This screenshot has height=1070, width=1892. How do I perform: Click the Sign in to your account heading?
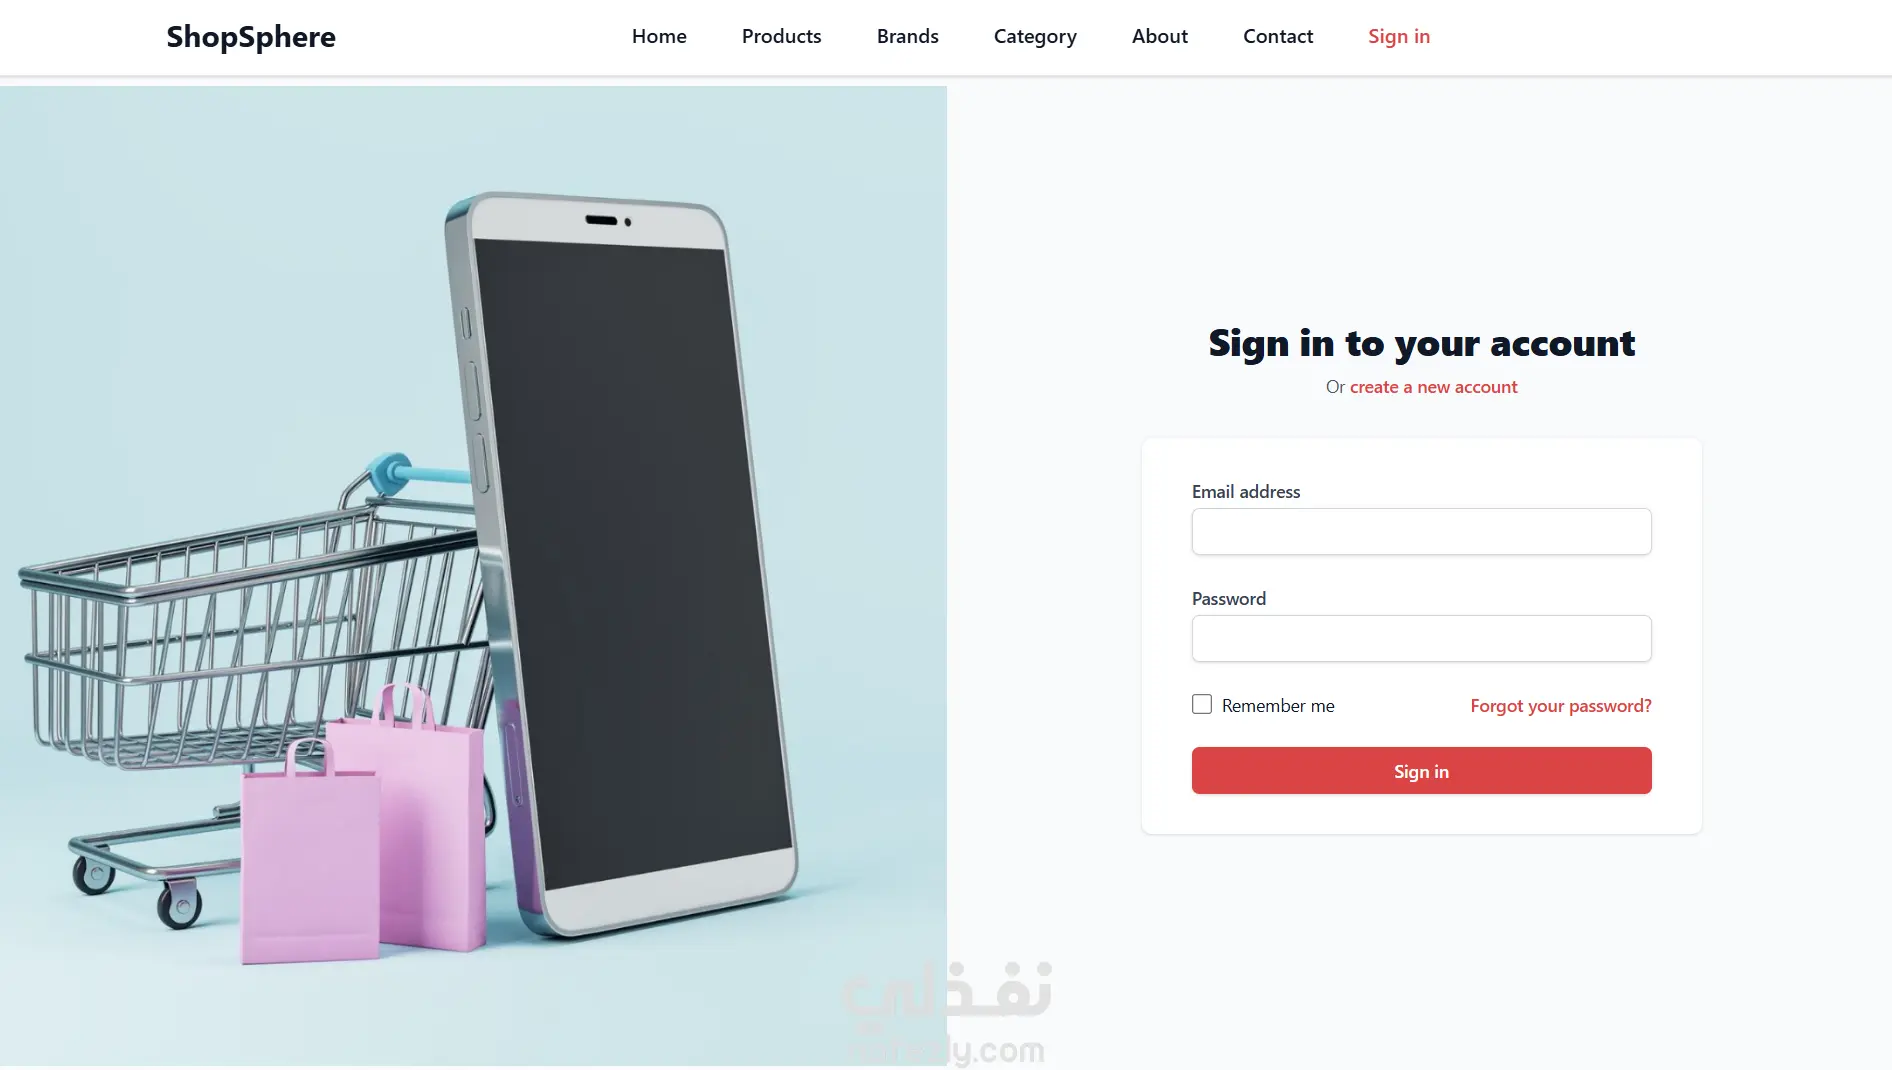[1421, 344]
